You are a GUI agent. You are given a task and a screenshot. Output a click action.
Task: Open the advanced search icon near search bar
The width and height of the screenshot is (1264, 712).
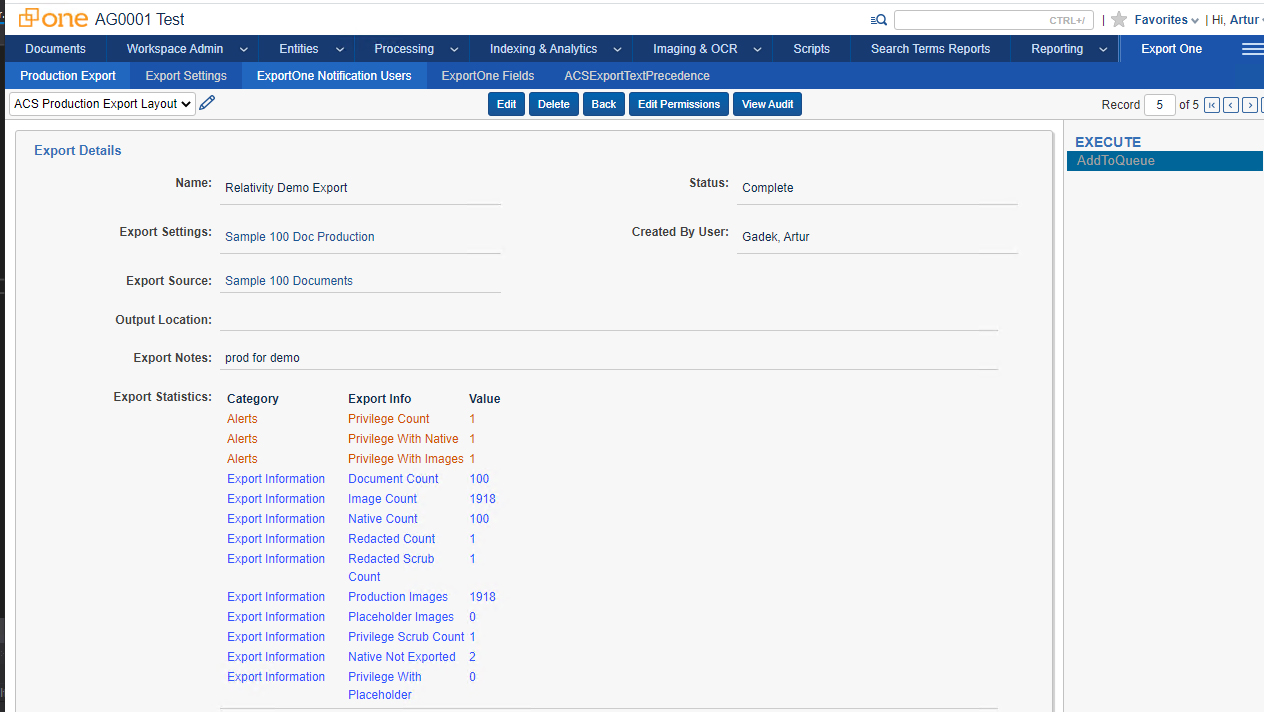coord(878,19)
